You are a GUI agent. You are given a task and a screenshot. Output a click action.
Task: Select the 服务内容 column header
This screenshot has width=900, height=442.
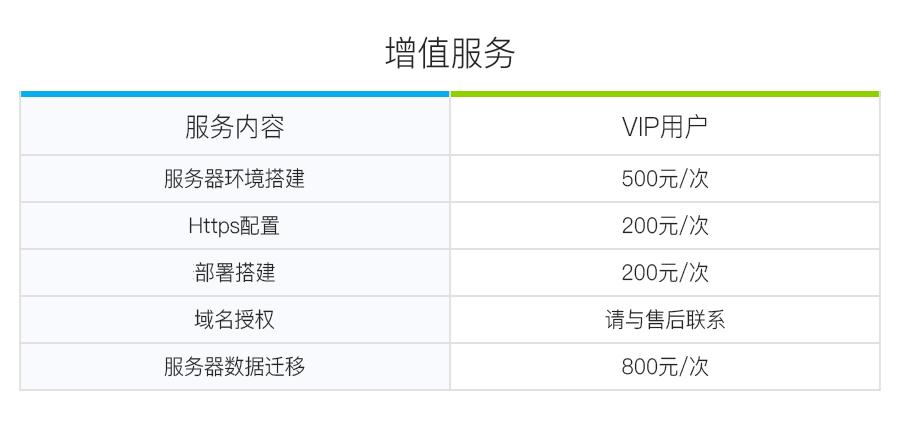(235, 127)
